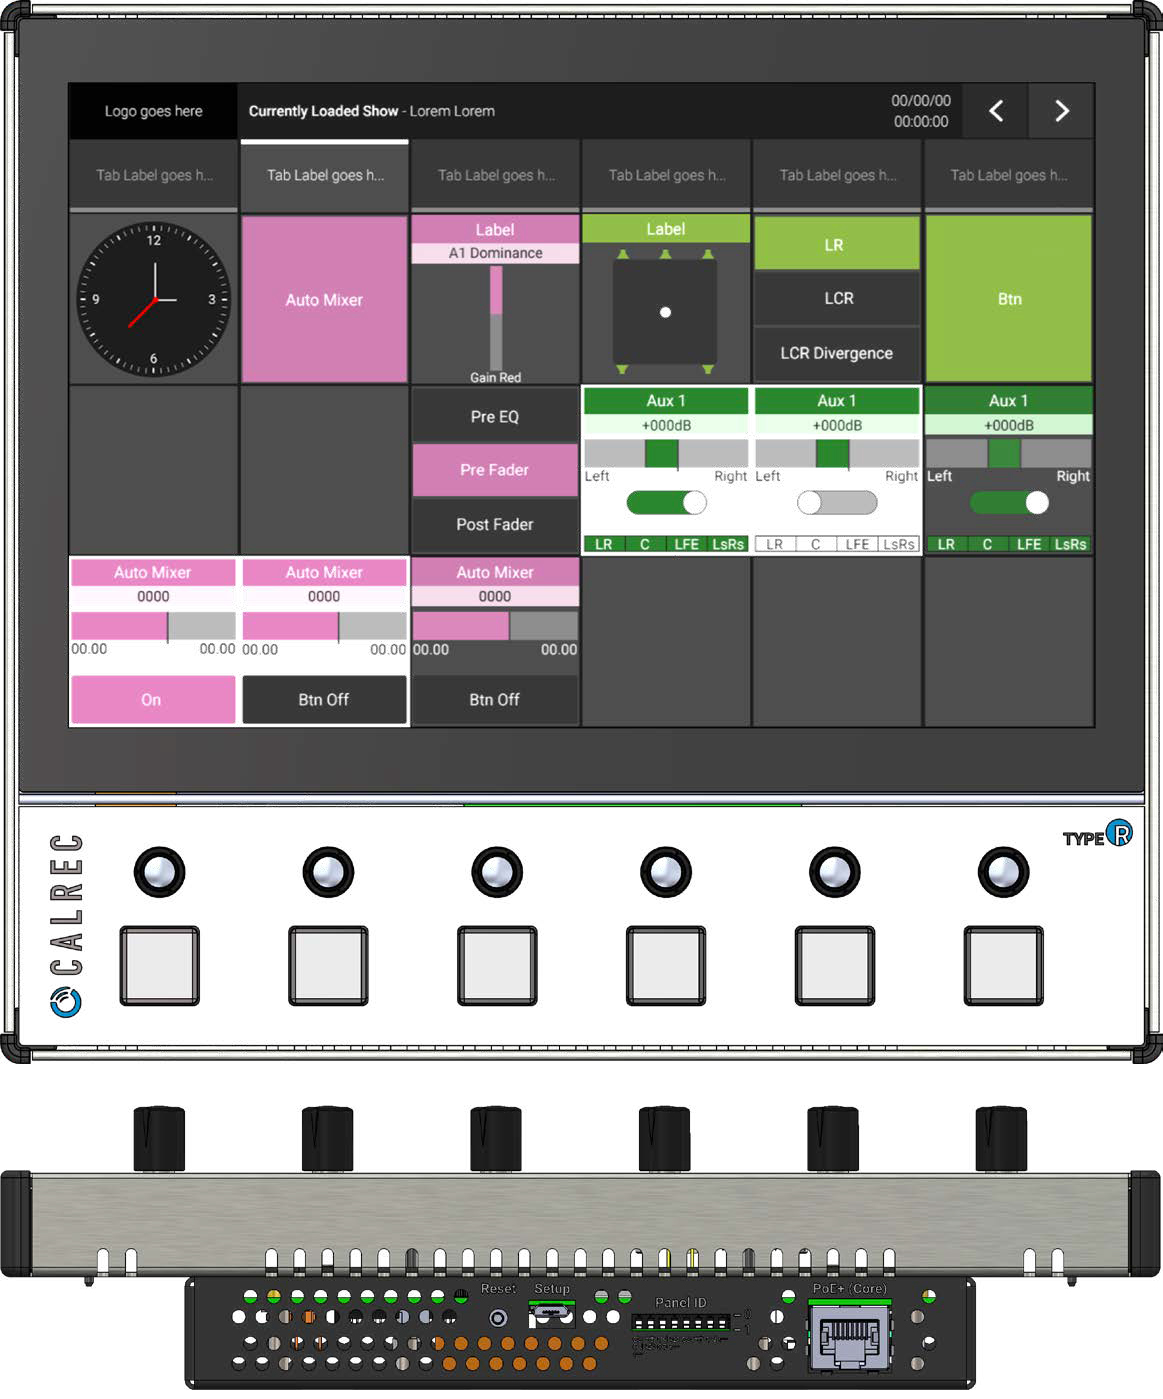Switch to the rightmost tab
Viewport: 1163px width, 1399px height.
1009,175
